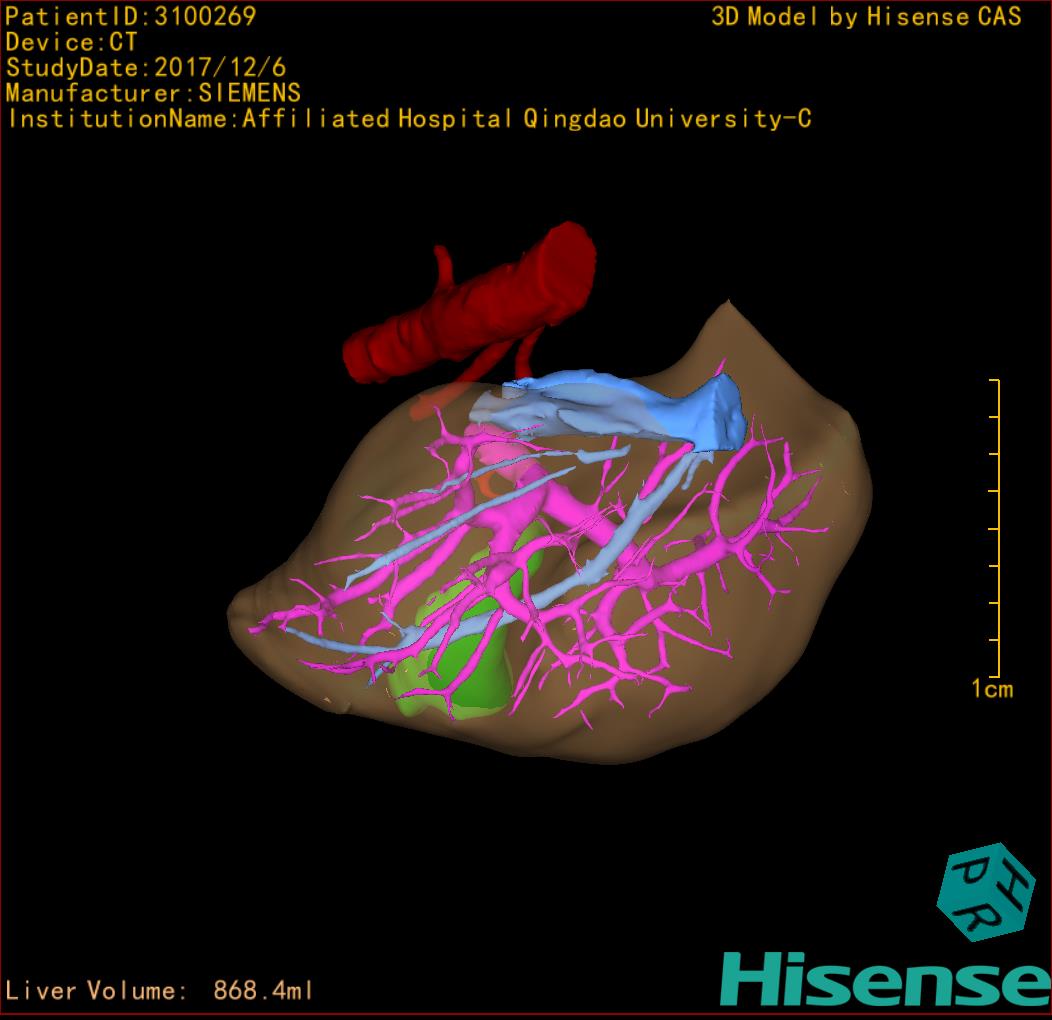The height and width of the screenshot is (1020, 1052).
Task: Click the InstitutionName text line
Action: point(408,119)
